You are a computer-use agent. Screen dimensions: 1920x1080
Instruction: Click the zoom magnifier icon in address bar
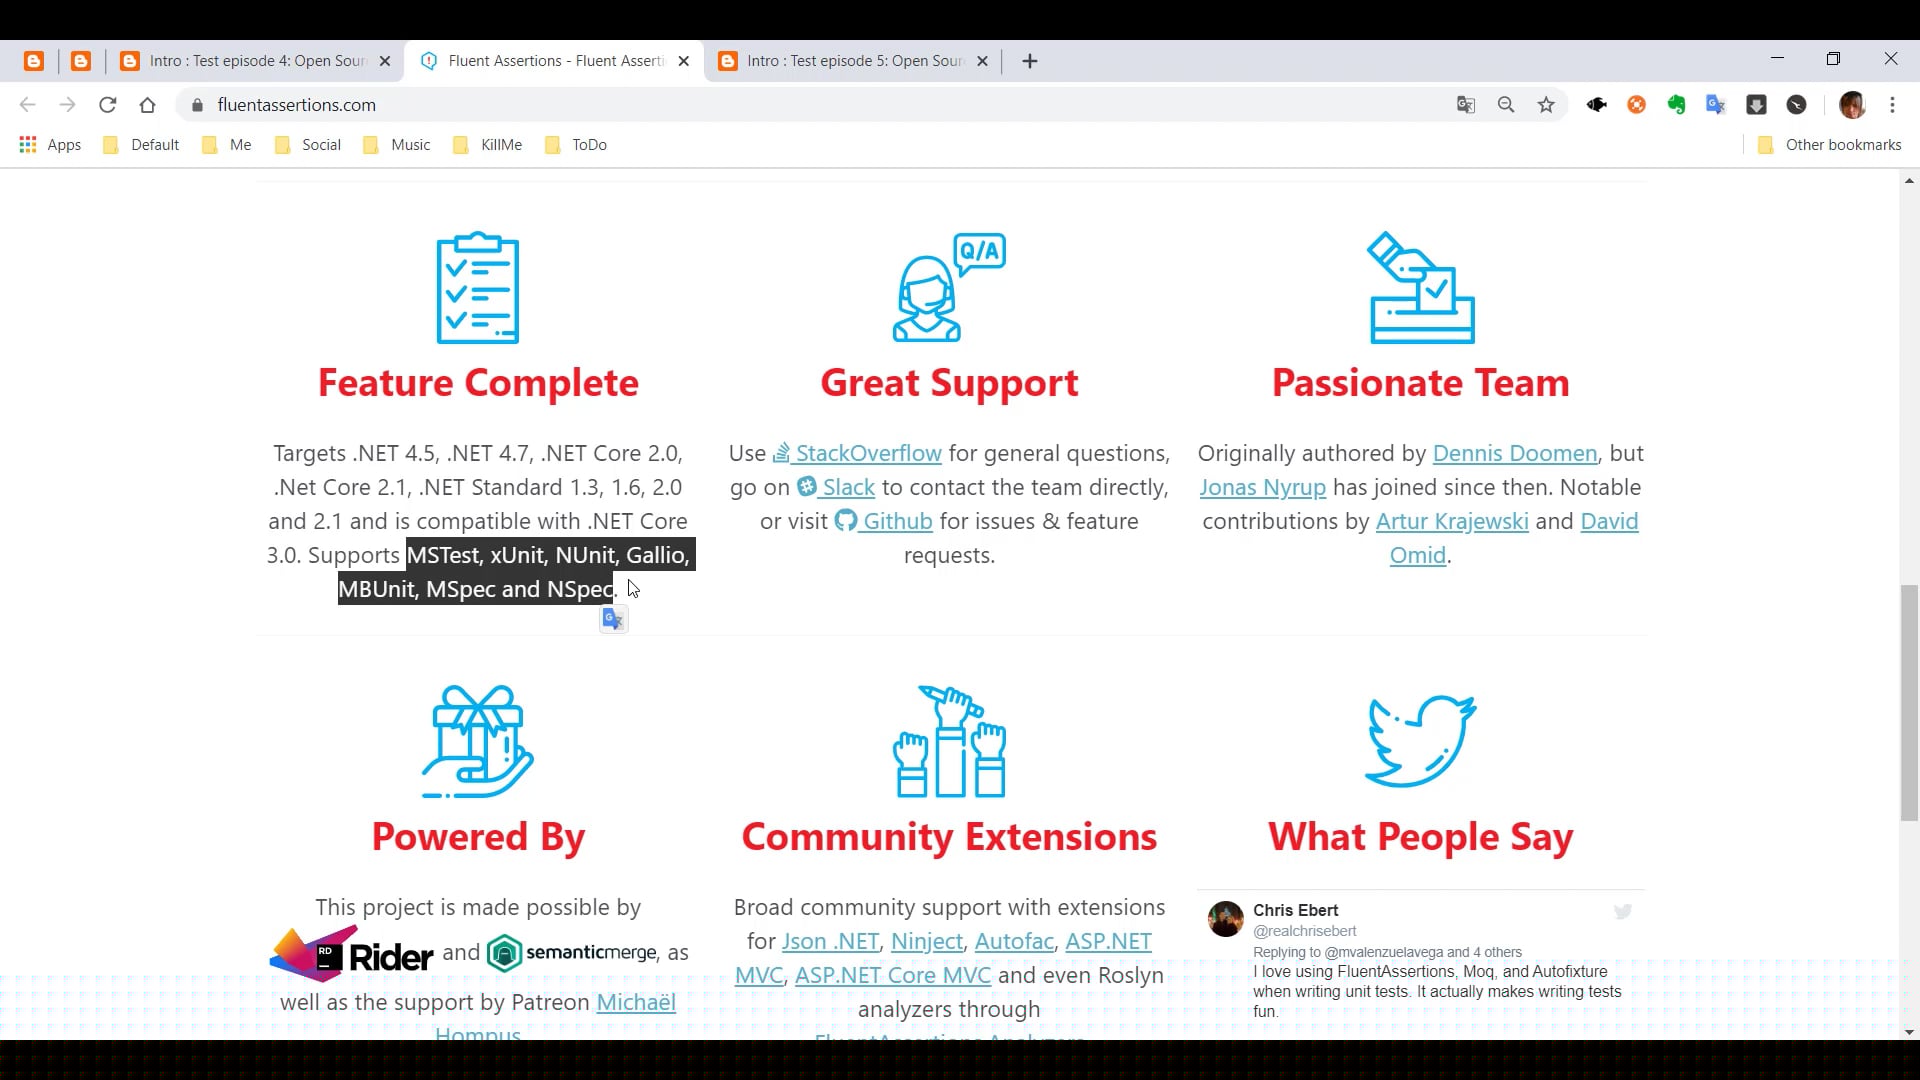tap(1506, 105)
